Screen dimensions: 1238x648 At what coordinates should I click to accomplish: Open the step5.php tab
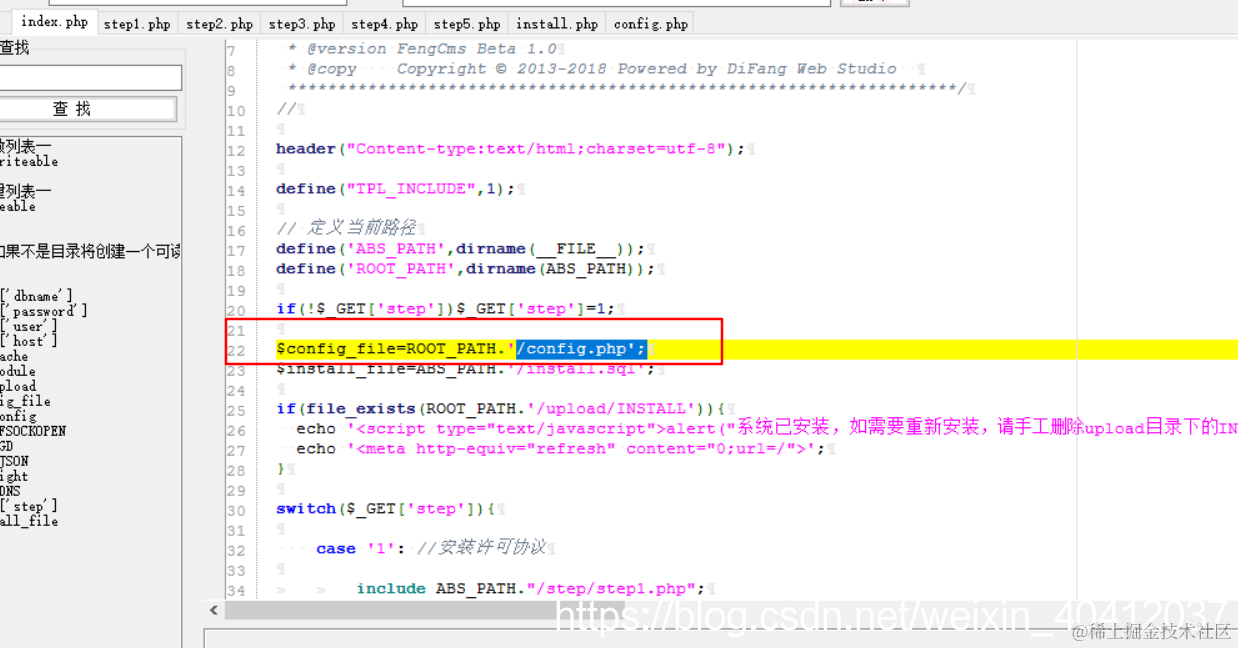(x=467, y=24)
